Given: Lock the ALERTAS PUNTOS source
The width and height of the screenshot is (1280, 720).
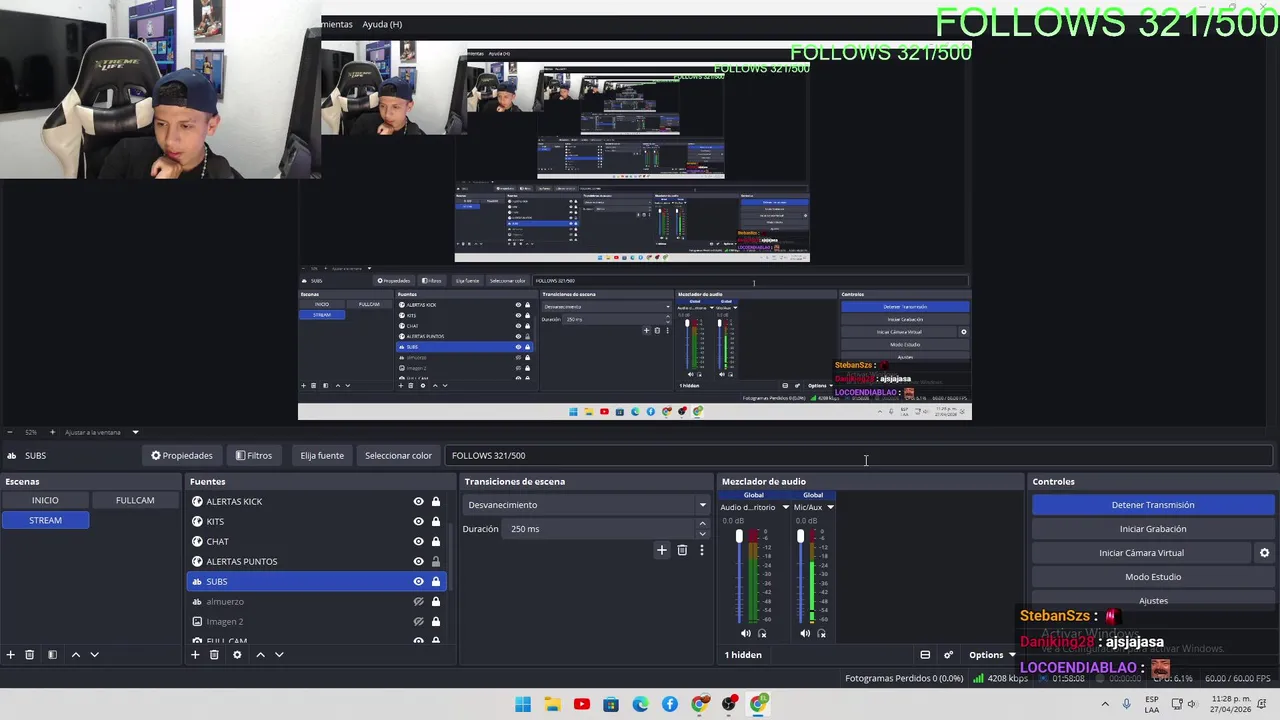Looking at the screenshot, I should click(x=436, y=561).
